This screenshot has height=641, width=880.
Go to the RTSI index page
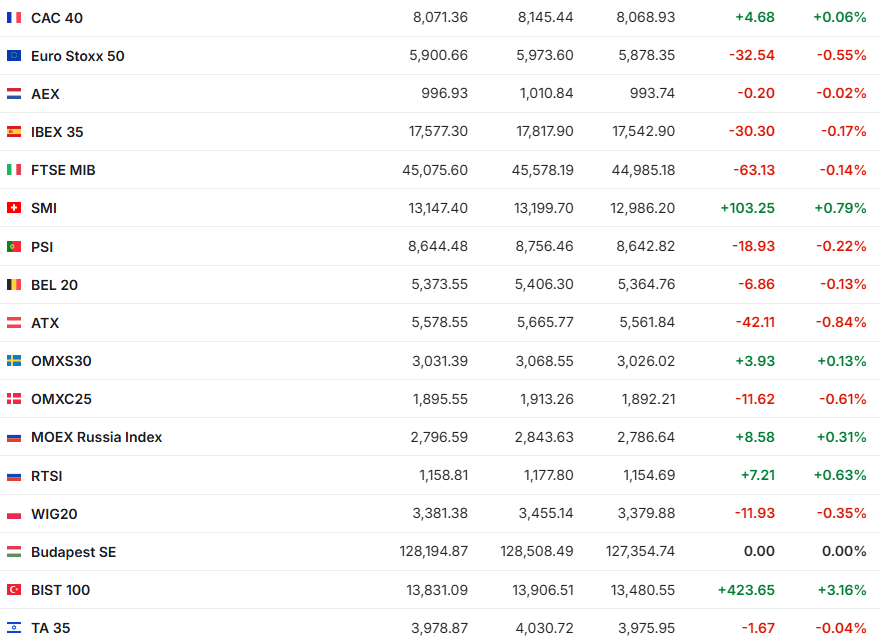47,476
